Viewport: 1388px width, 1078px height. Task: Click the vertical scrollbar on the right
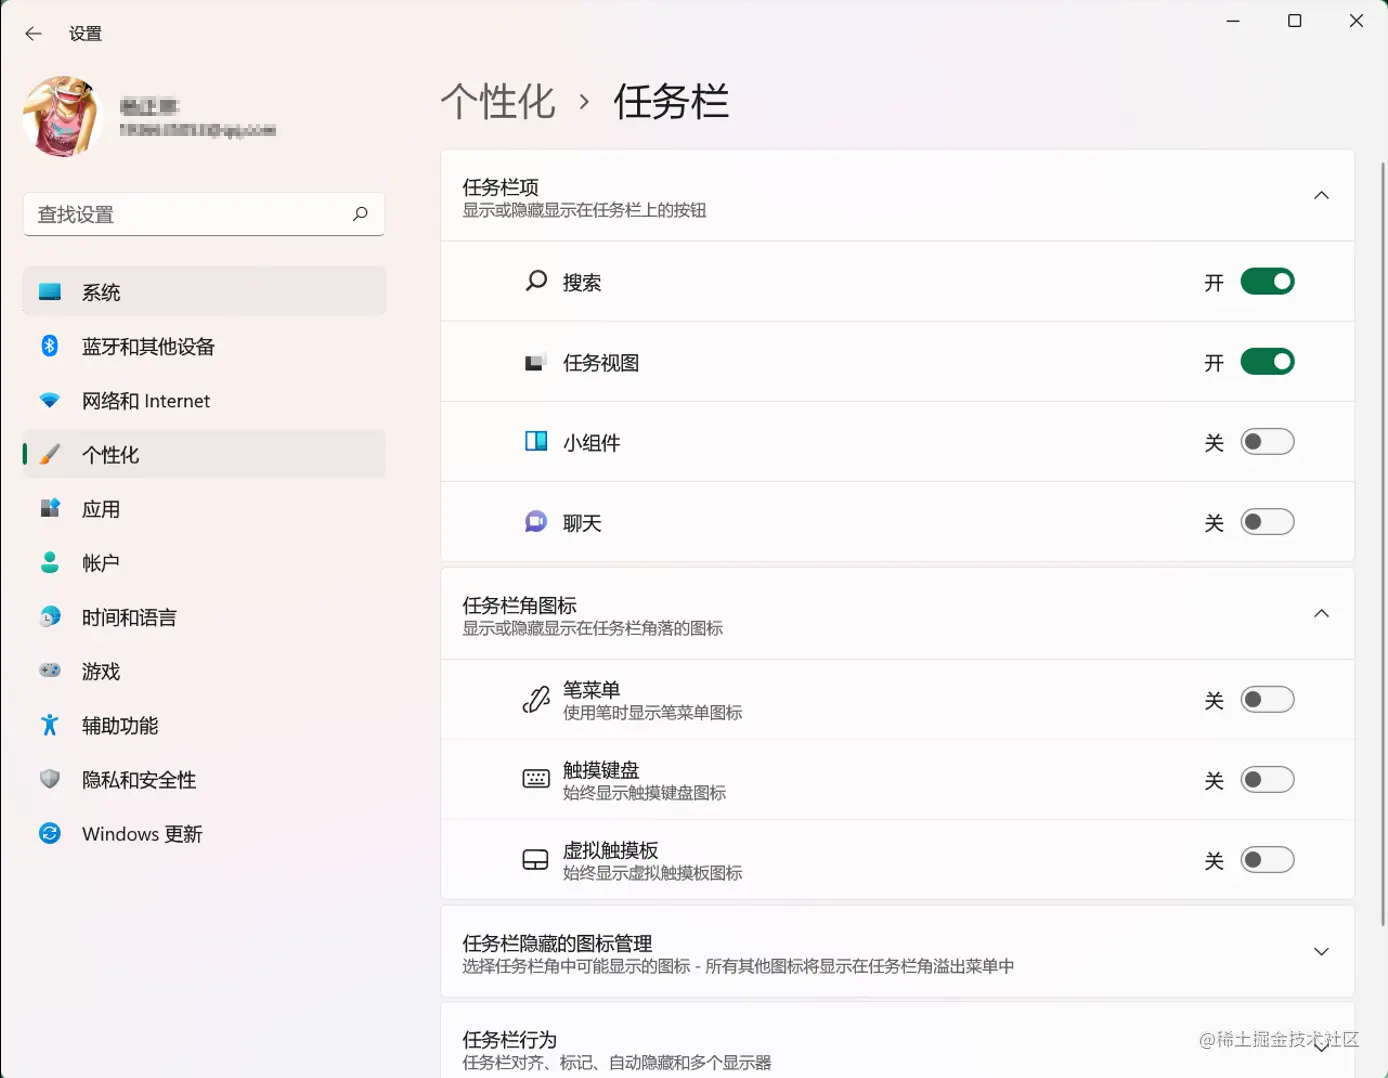click(1383, 544)
